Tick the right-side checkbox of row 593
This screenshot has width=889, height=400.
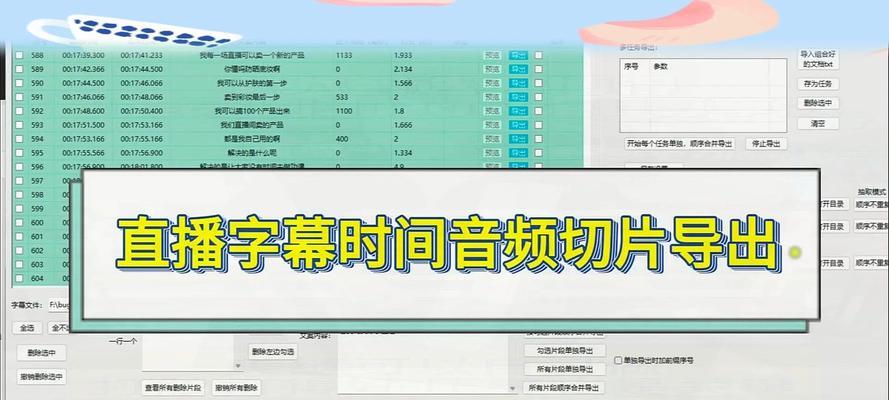[x=538, y=125]
